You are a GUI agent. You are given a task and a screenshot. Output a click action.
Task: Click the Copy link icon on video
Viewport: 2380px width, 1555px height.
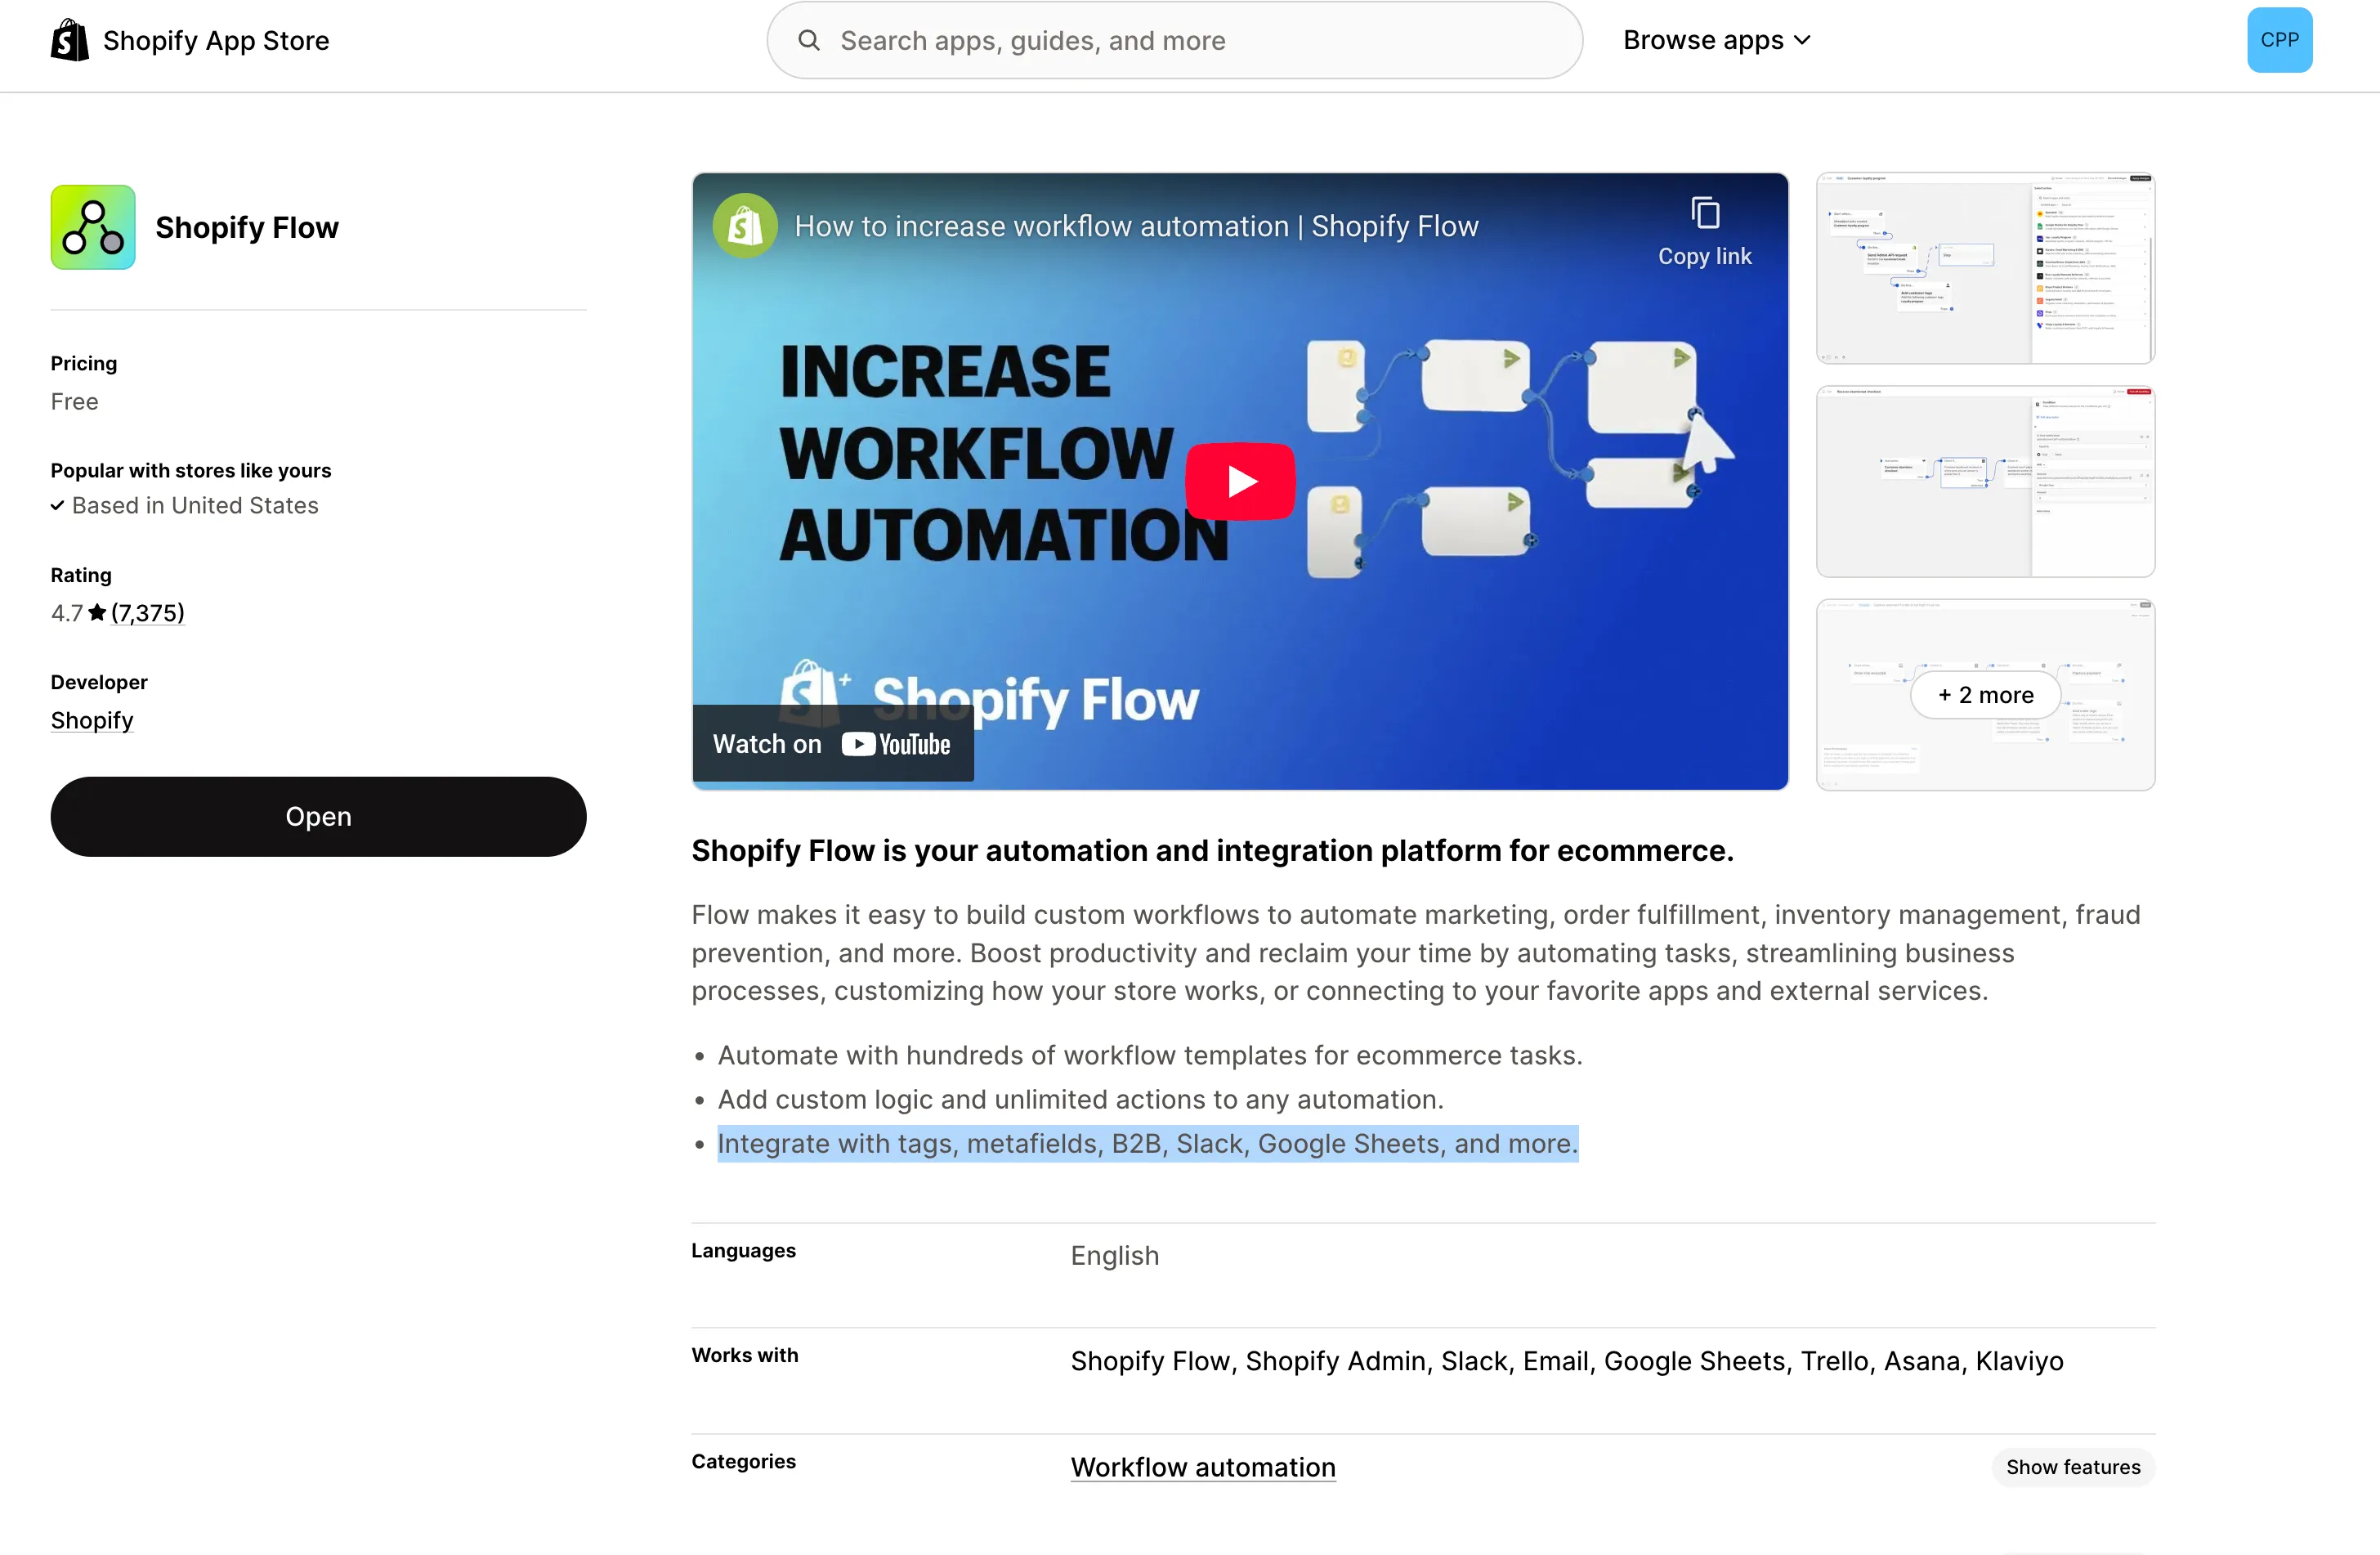click(x=1705, y=214)
